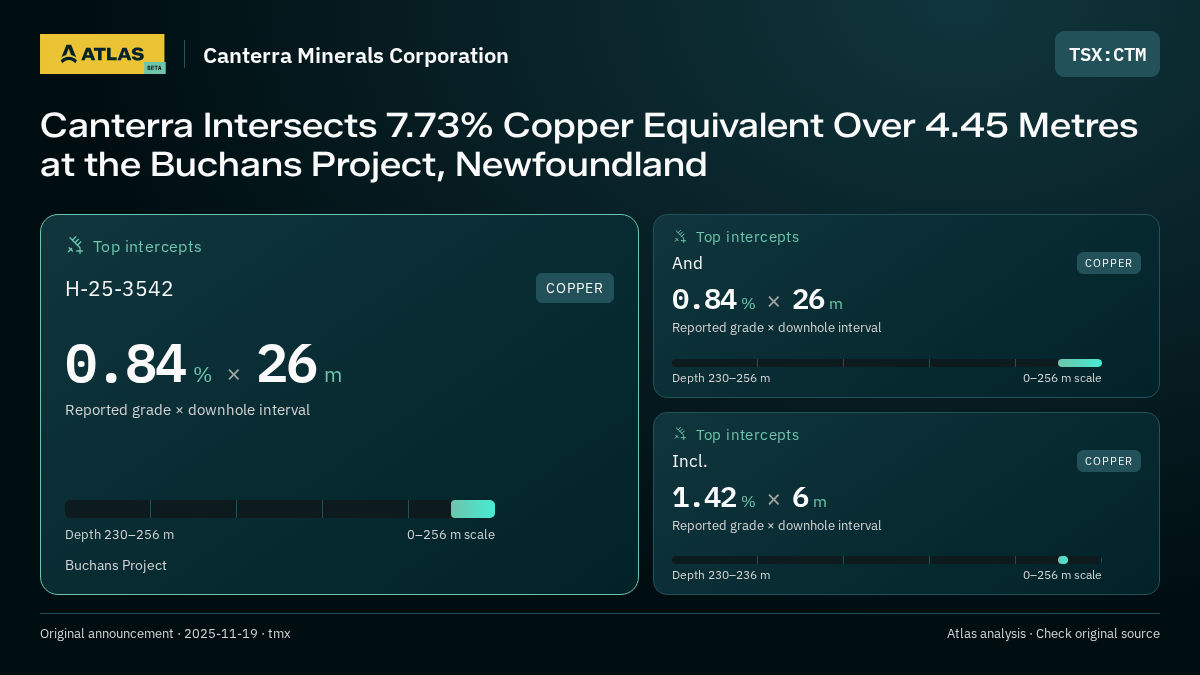
Task: Click the Canterra Minerals Corporation name
Action: click(x=356, y=56)
